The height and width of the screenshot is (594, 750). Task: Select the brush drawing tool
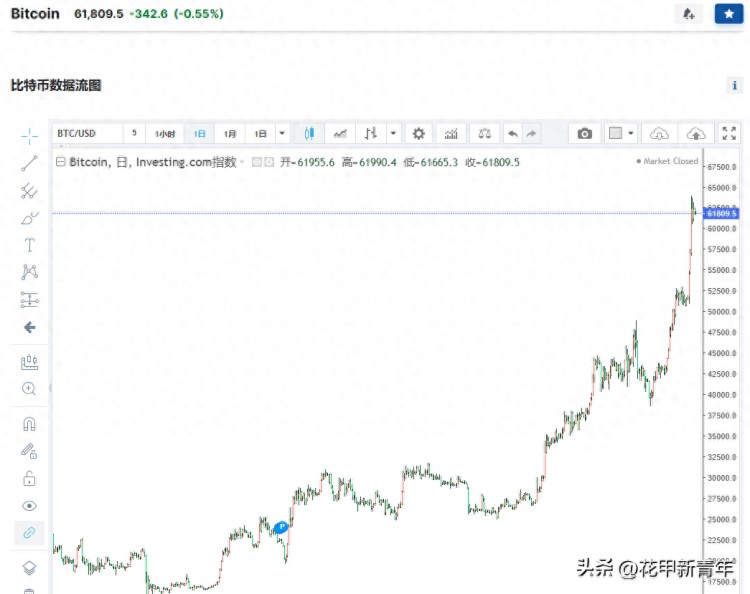click(x=29, y=218)
